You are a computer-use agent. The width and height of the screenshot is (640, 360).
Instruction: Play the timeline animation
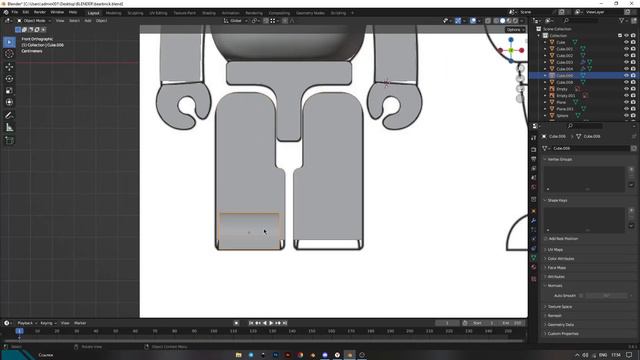(x=271, y=323)
